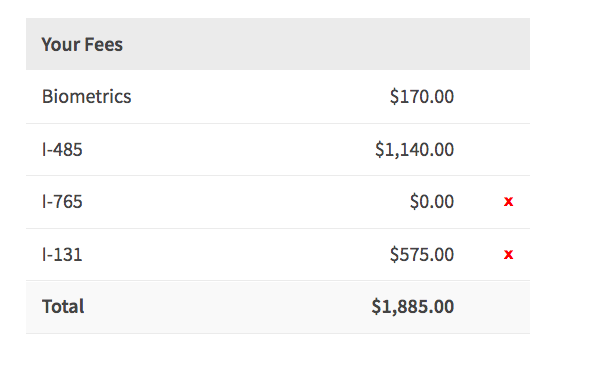Select the I-485 row label

(62, 149)
